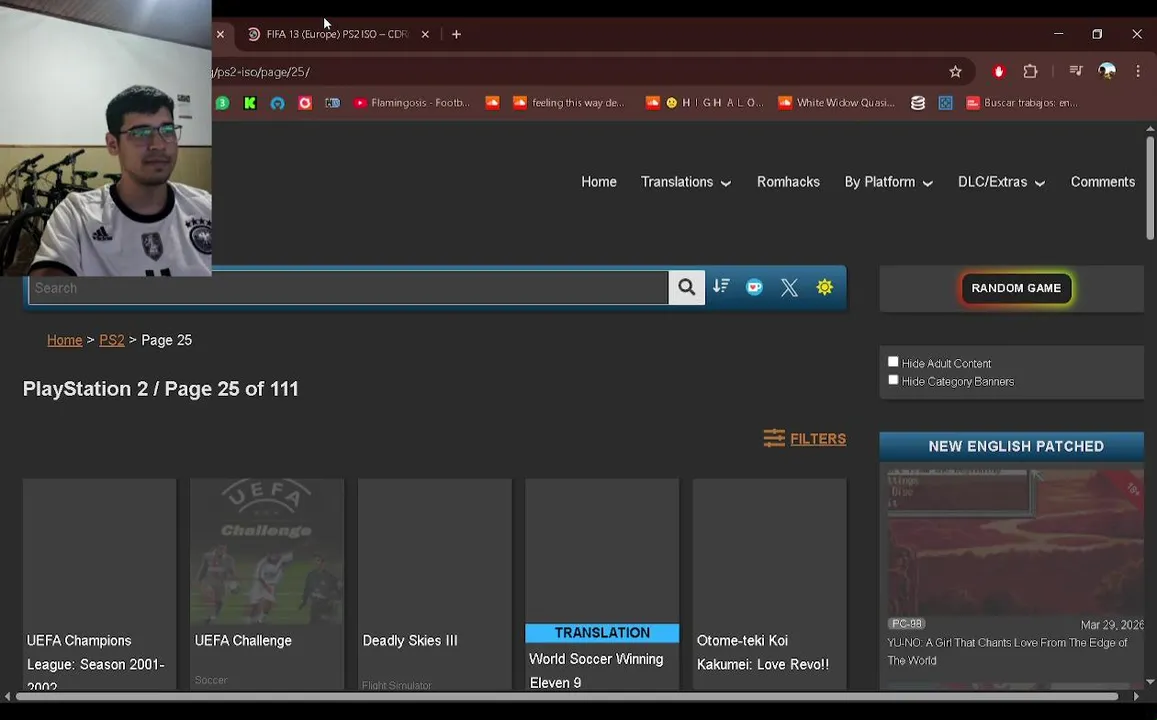Open the Comments menu item
Viewport: 1157px width, 720px height.
pos(1102,181)
